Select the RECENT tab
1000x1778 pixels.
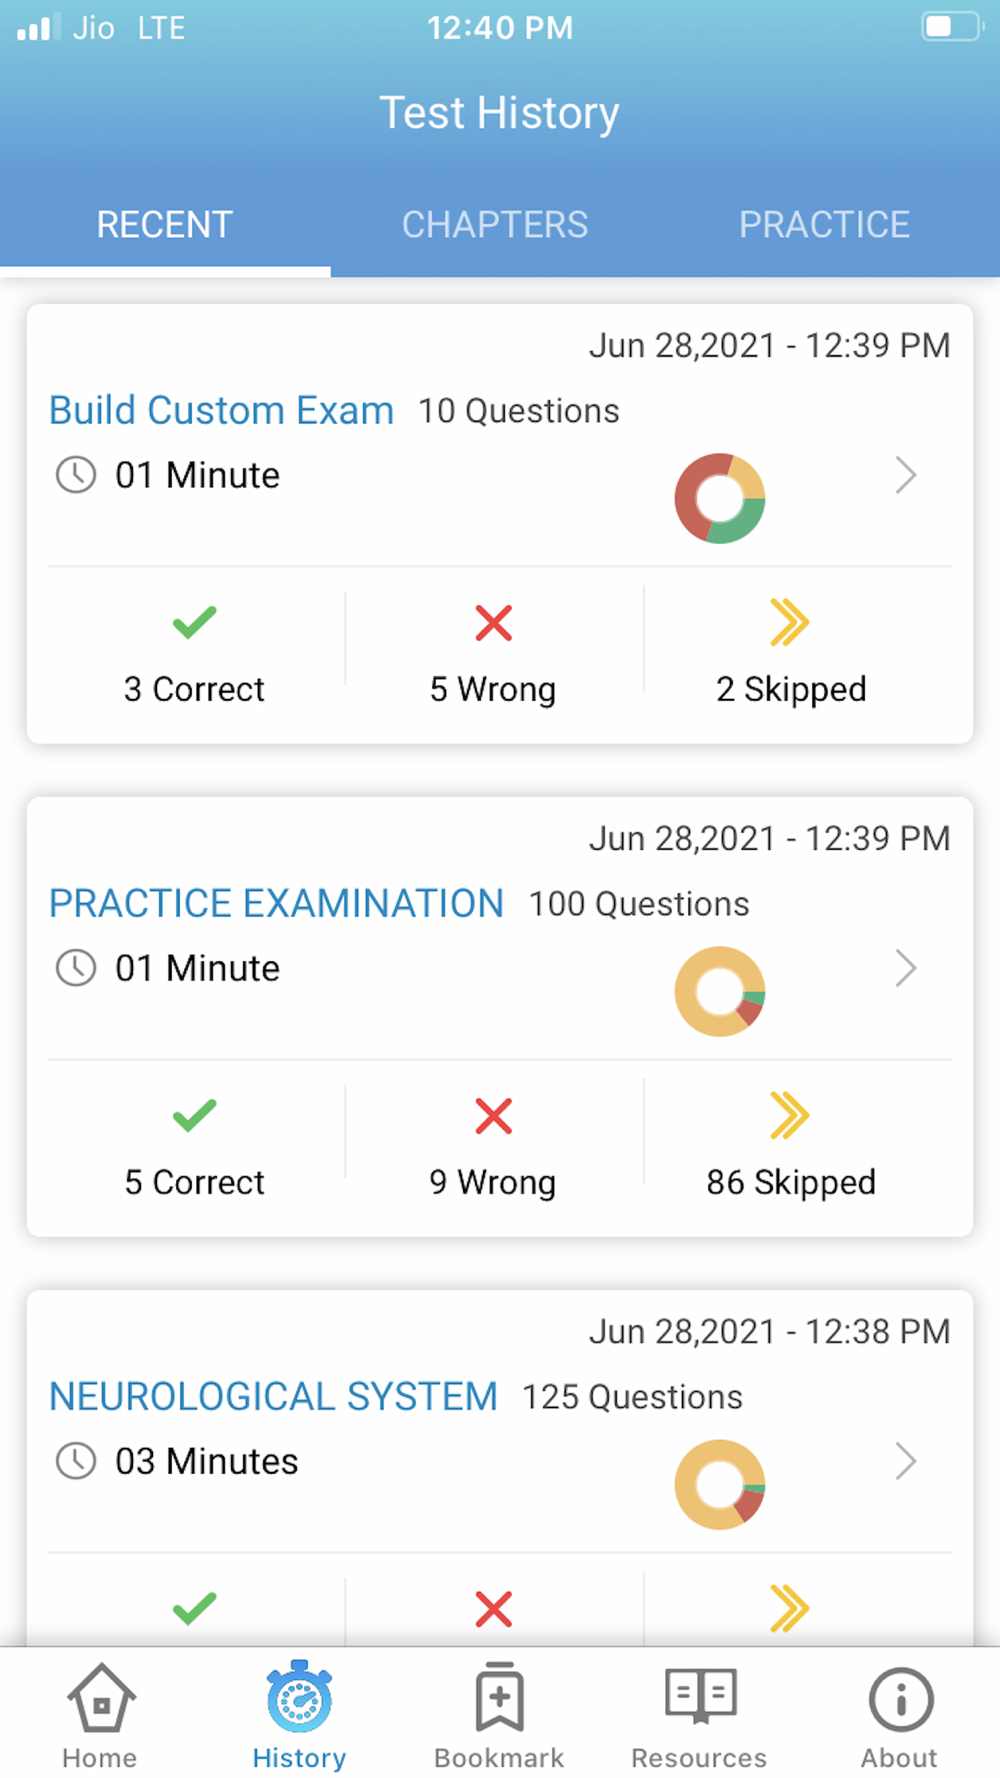tap(165, 224)
